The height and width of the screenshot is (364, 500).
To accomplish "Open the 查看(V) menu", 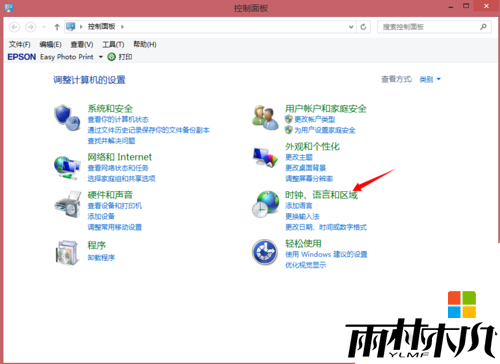I will 82,44.
